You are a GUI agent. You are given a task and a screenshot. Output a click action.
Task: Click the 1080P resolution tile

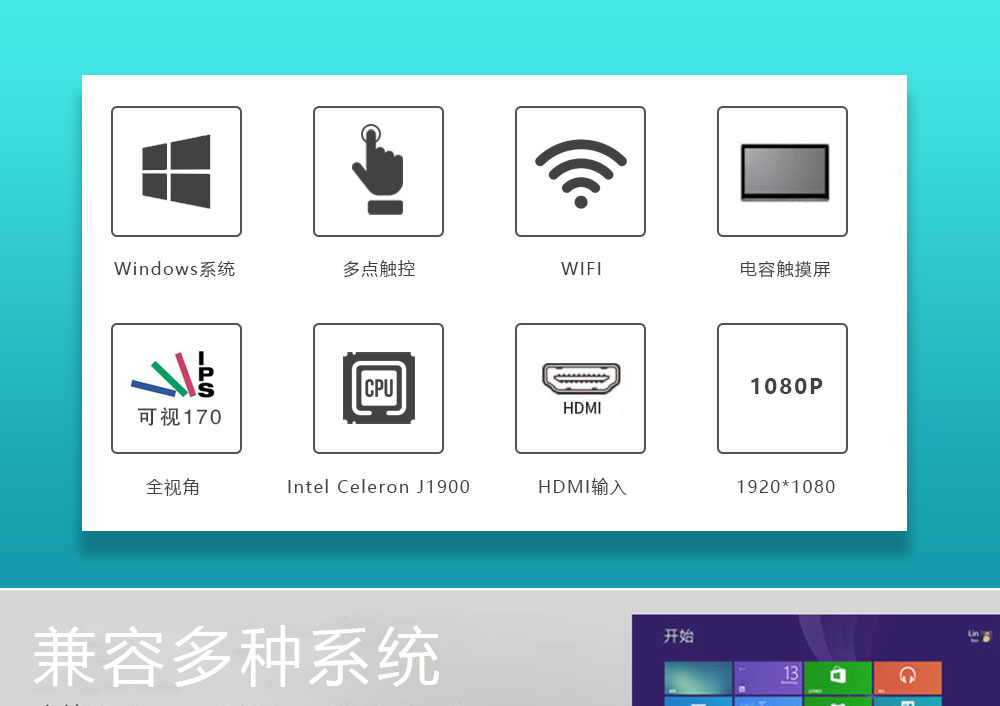pyautogui.click(x=783, y=388)
